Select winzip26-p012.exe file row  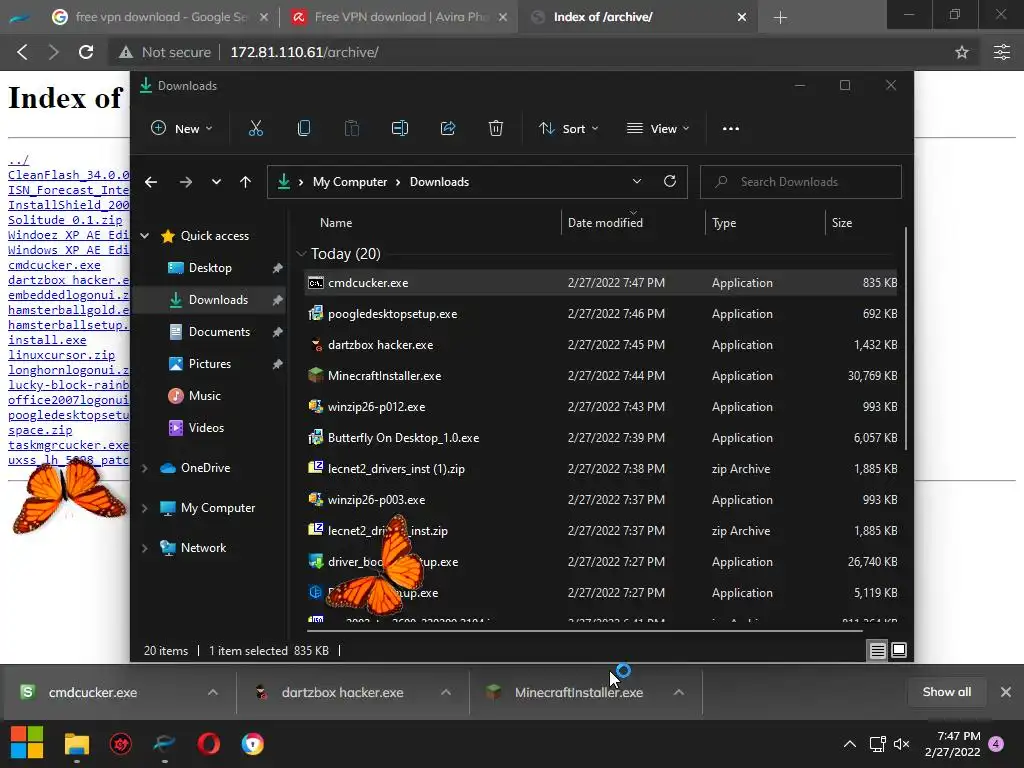point(601,407)
